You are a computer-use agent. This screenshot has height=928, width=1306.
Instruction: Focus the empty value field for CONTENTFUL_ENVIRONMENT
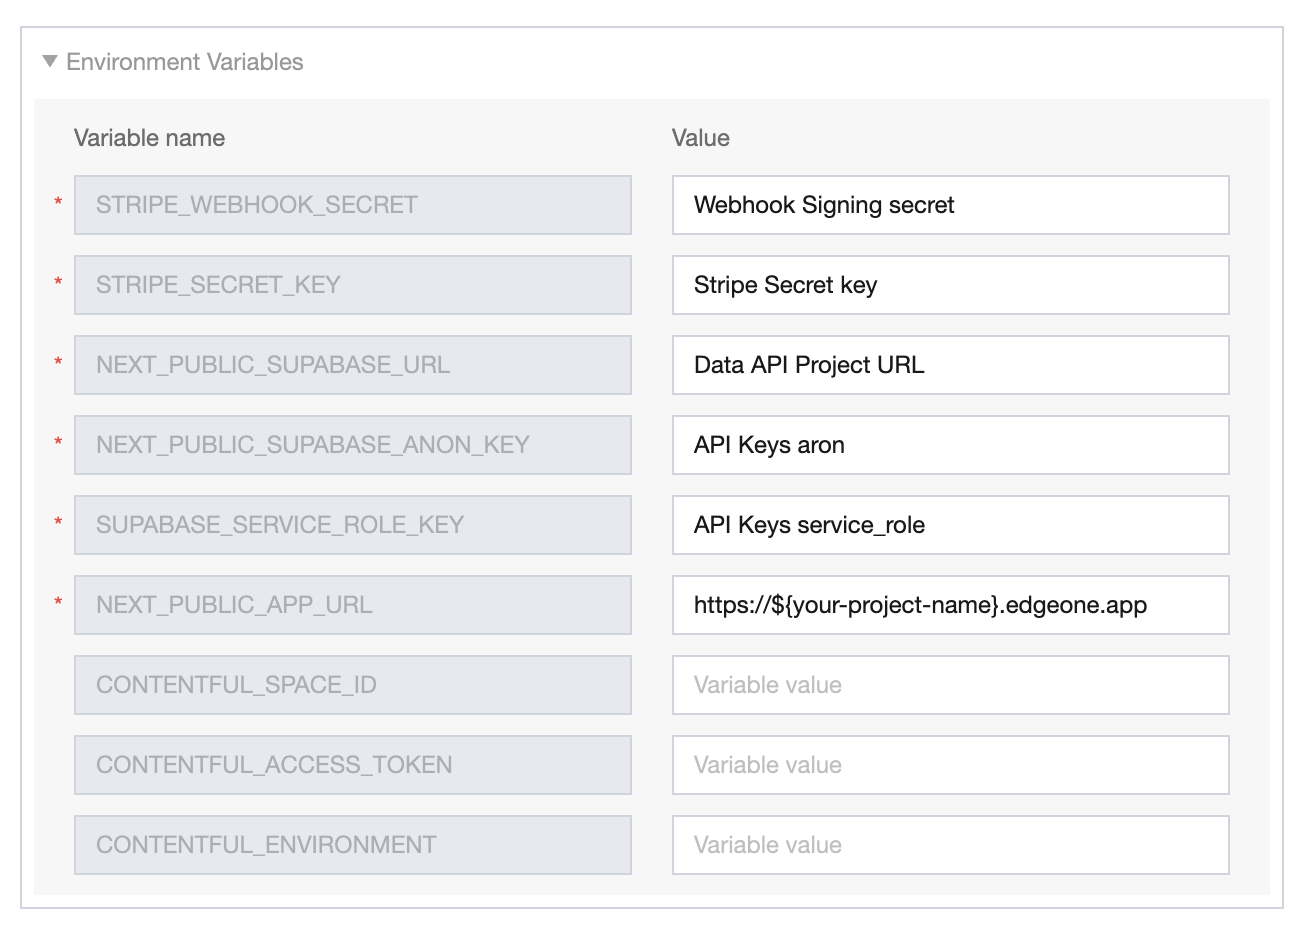click(950, 845)
